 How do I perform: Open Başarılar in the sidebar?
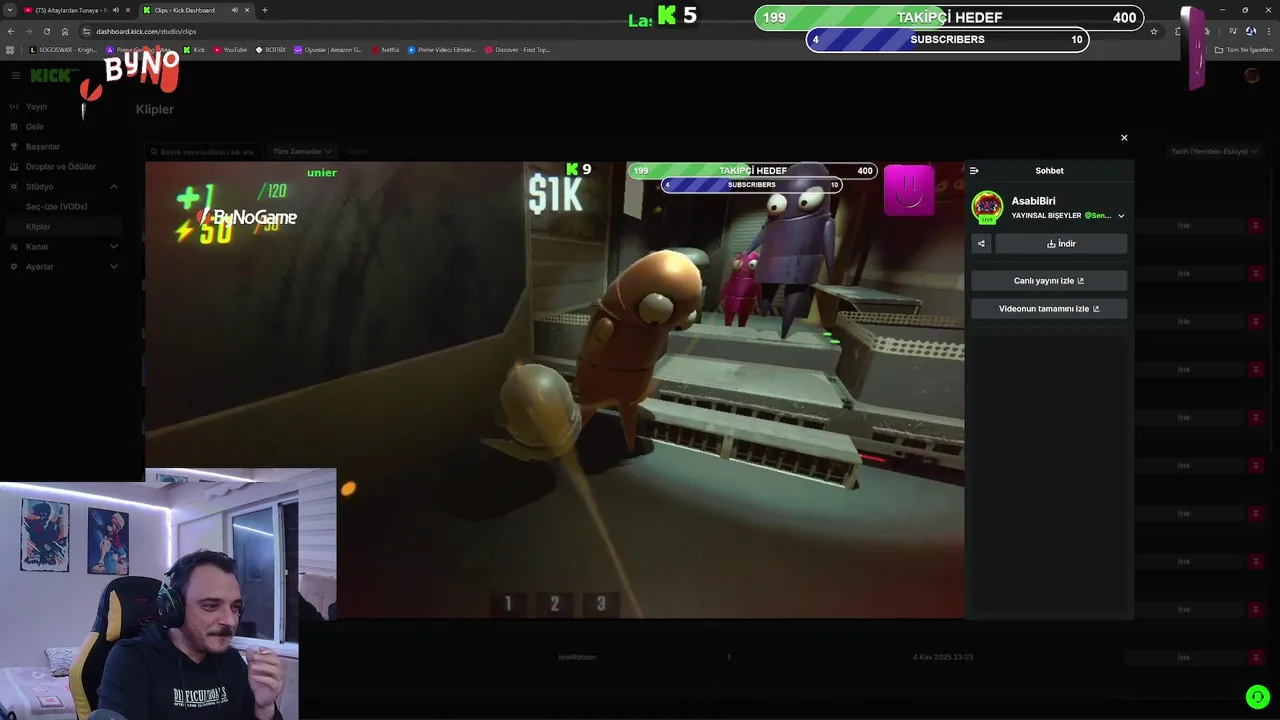[x=43, y=147]
